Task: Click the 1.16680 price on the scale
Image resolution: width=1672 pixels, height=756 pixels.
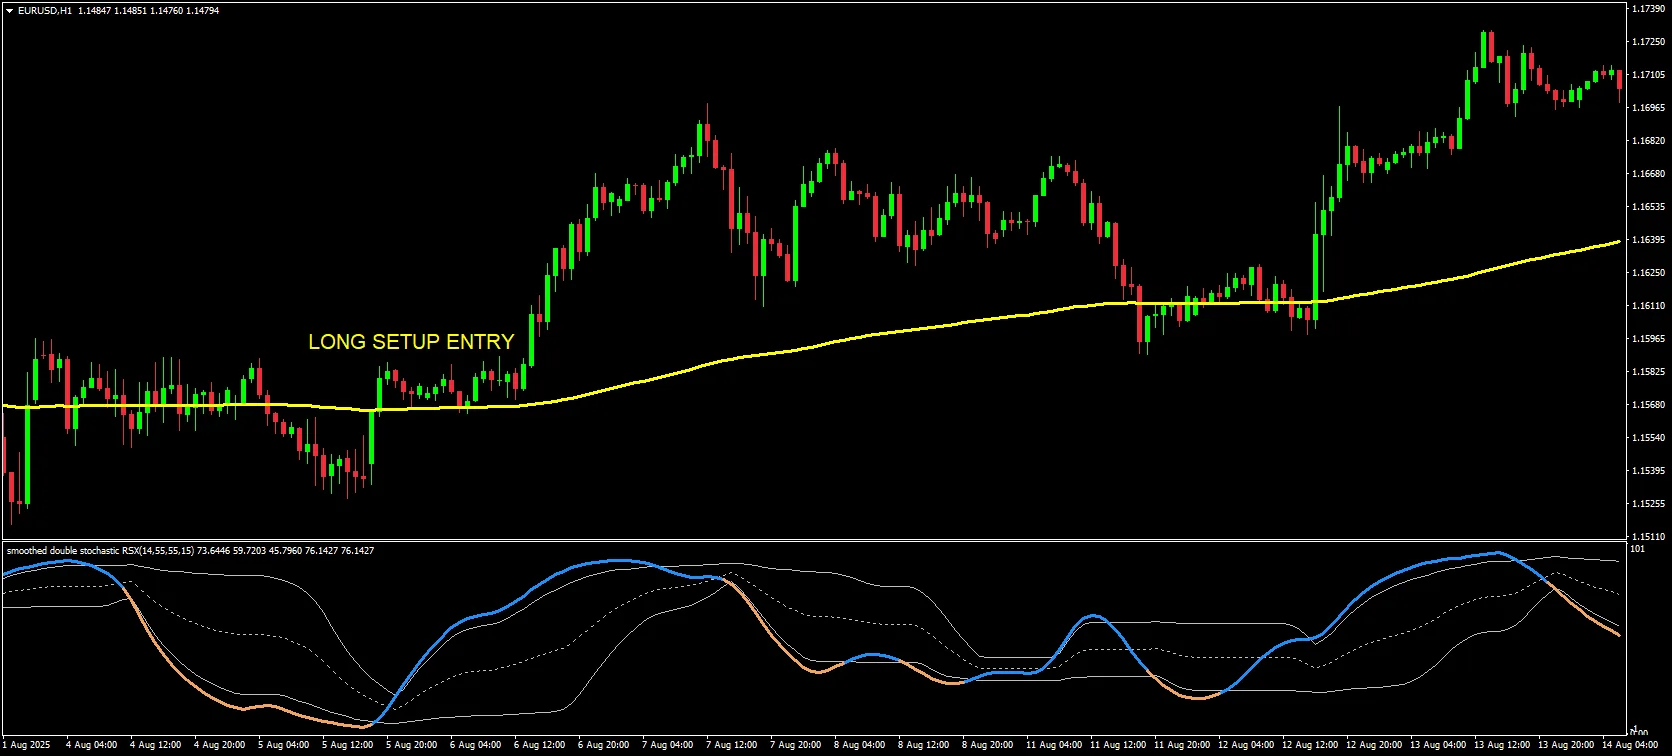Action: coord(1648,174)
